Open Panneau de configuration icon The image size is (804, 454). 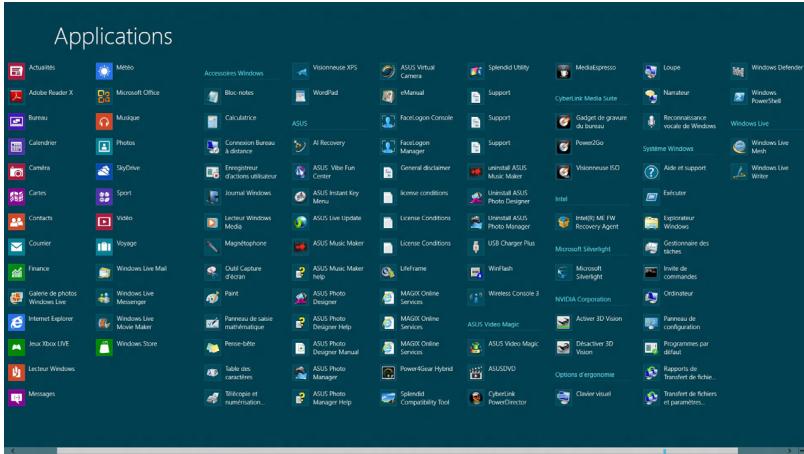tap(651, 323)
